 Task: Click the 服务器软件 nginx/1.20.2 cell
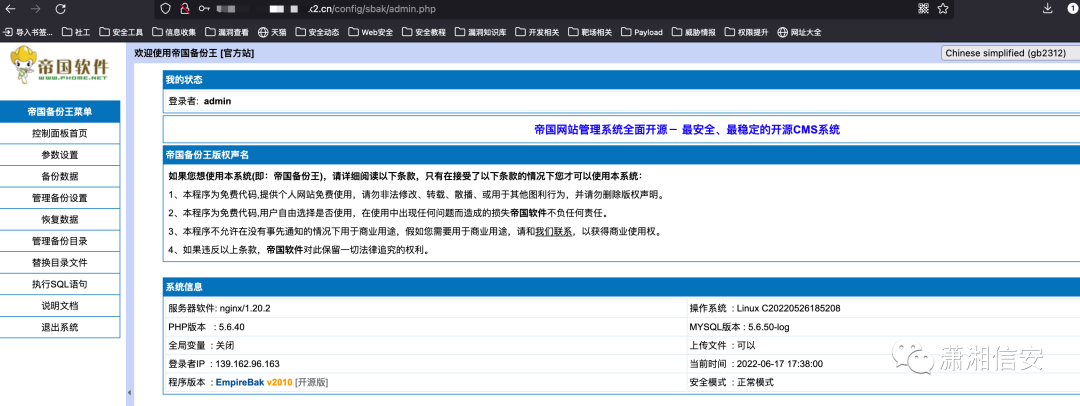click(x=425, y=308)
